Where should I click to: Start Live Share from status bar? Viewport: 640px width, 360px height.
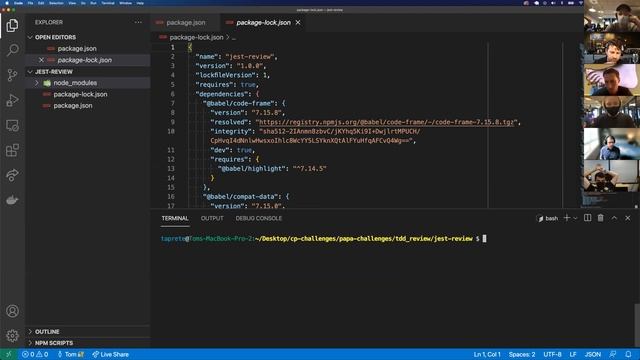click(110, 354)
